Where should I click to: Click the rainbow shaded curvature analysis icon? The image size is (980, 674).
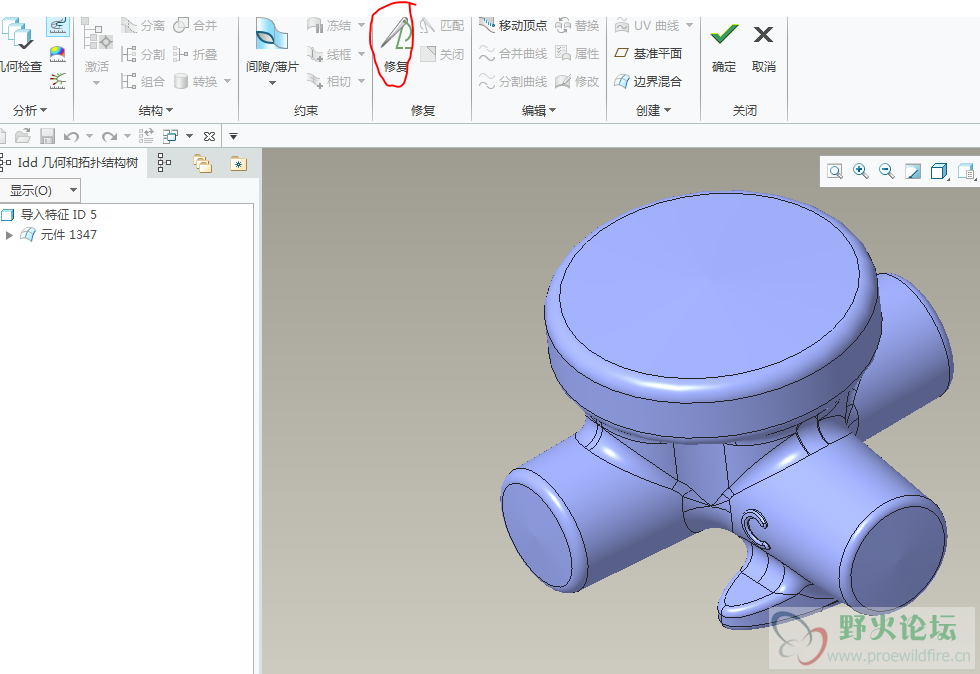coord(58,54)
